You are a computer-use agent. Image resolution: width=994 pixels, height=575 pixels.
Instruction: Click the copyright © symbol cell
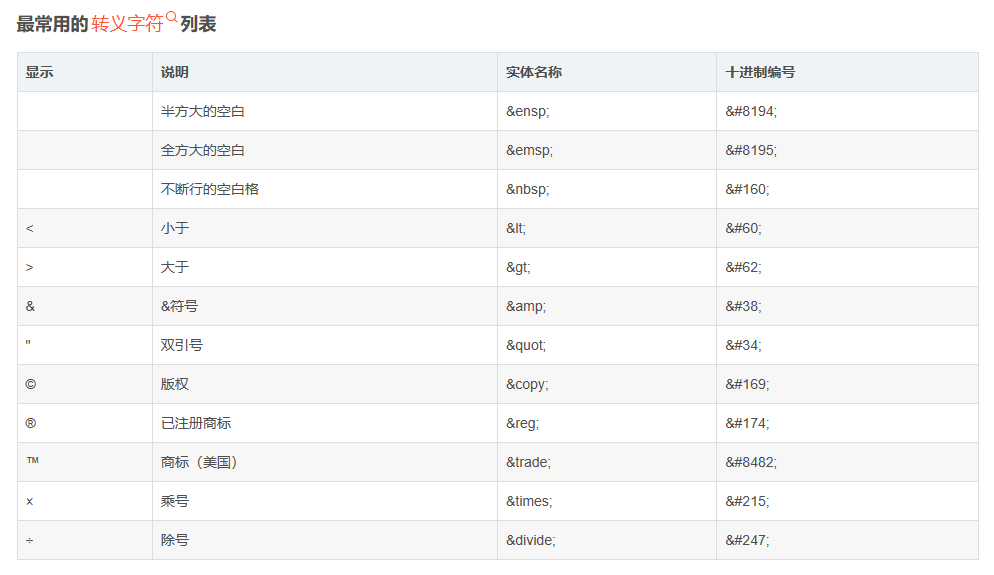point(31,384)
